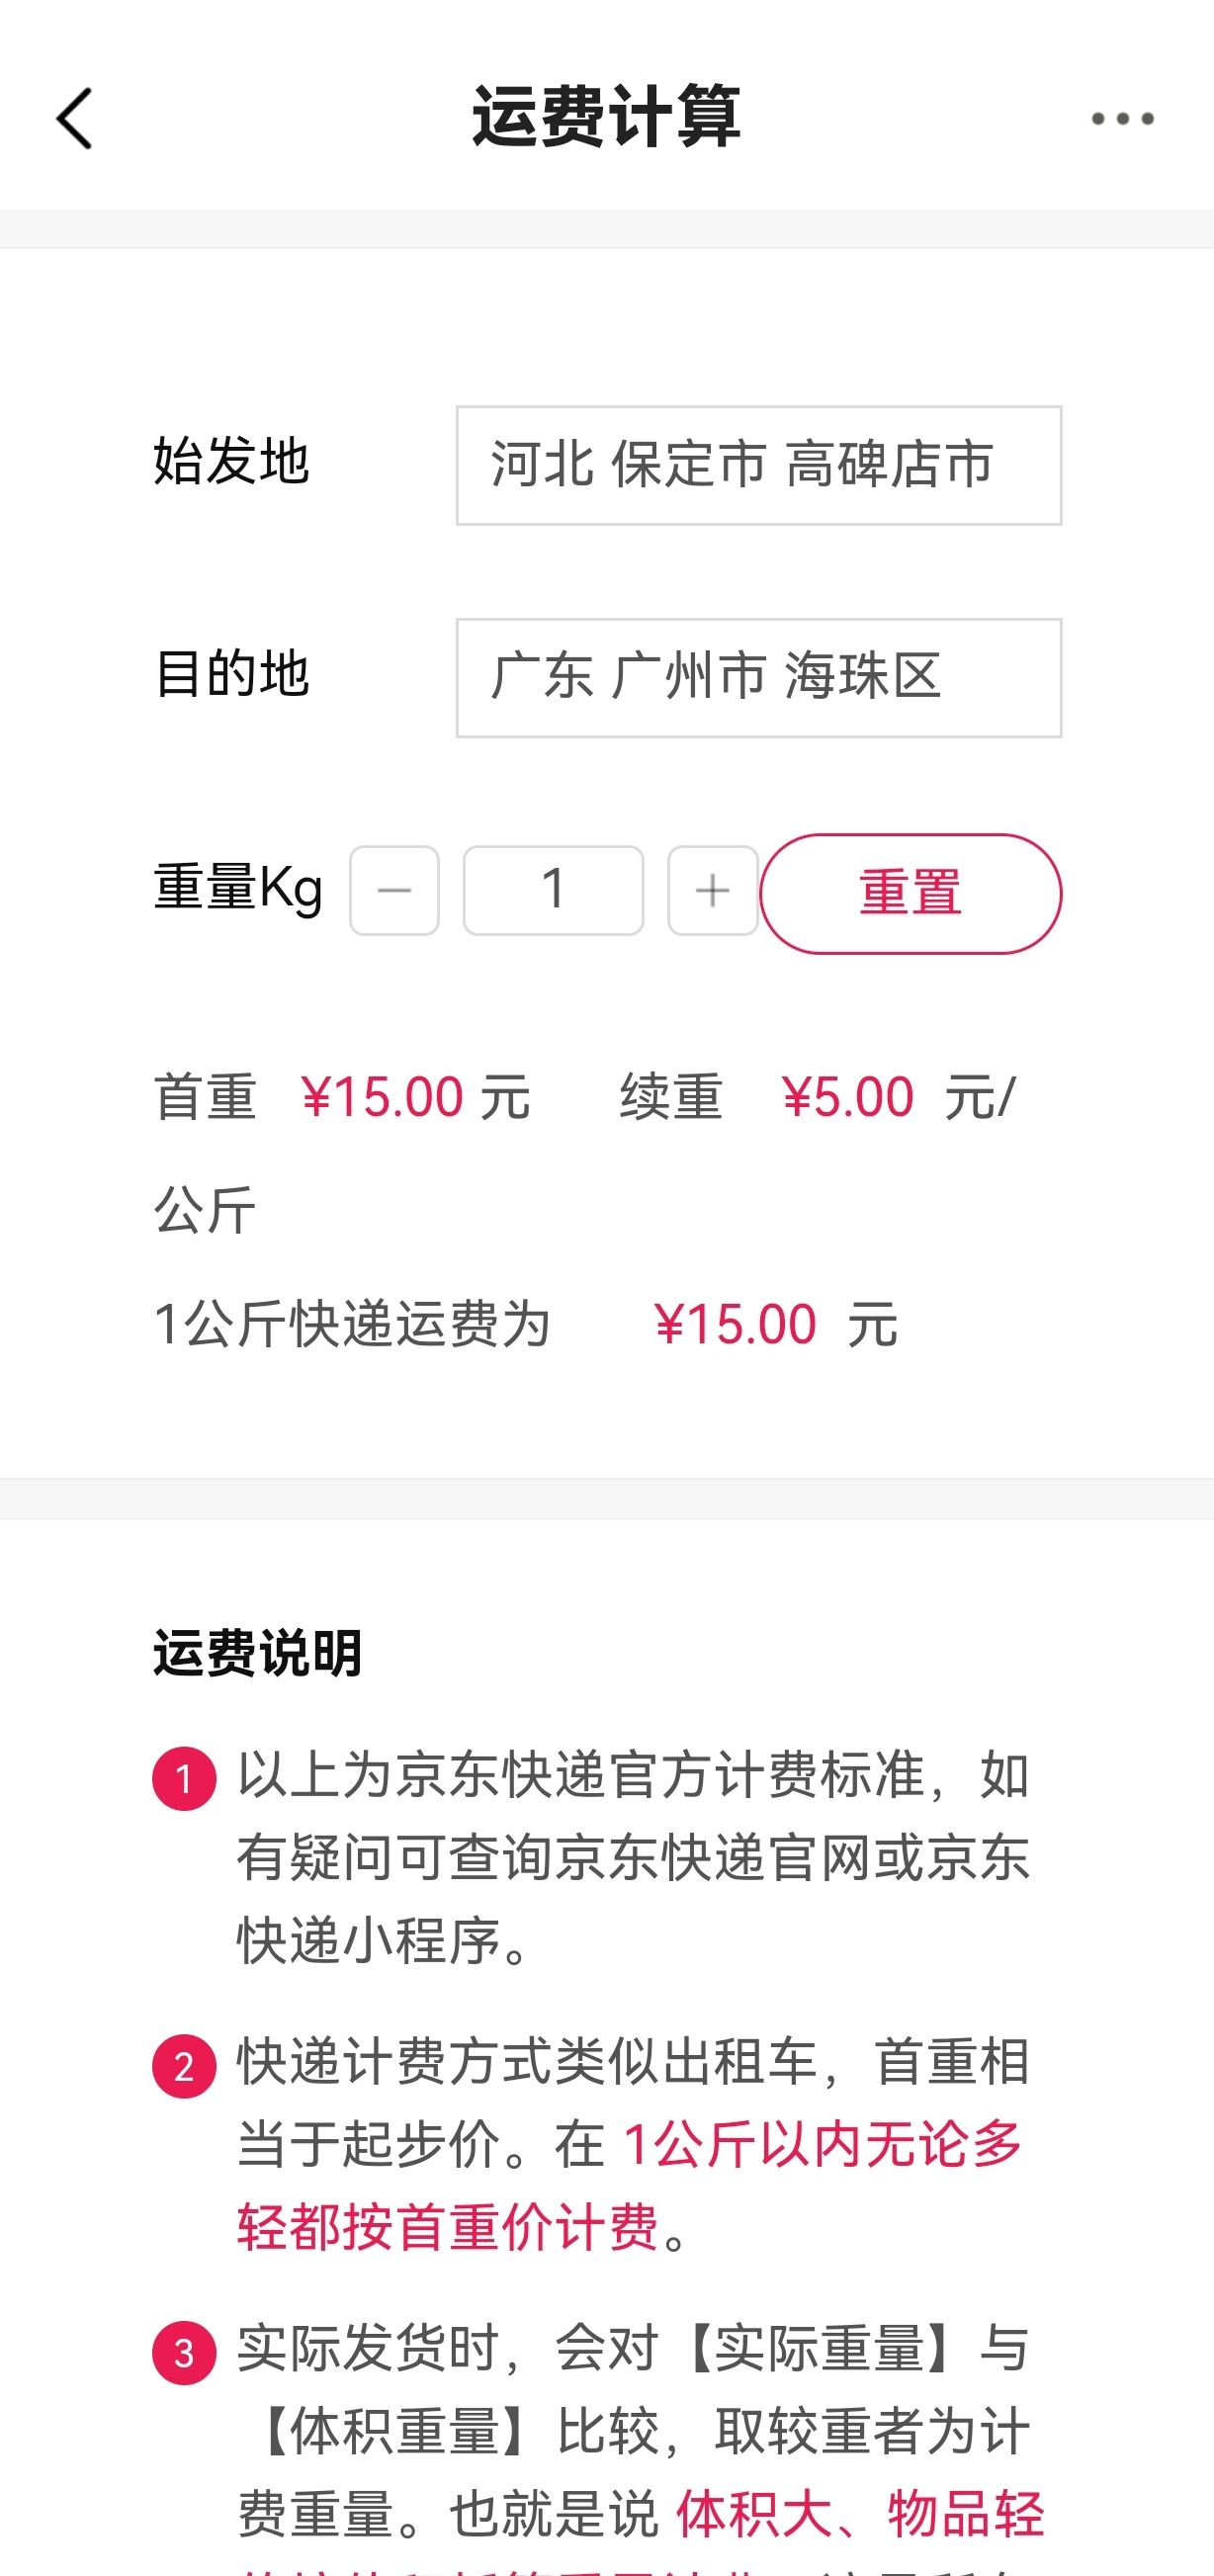This screenshot has height=2576, width=1214.
Task: Tap the 始发地 label
Action: tap(231, 462)
